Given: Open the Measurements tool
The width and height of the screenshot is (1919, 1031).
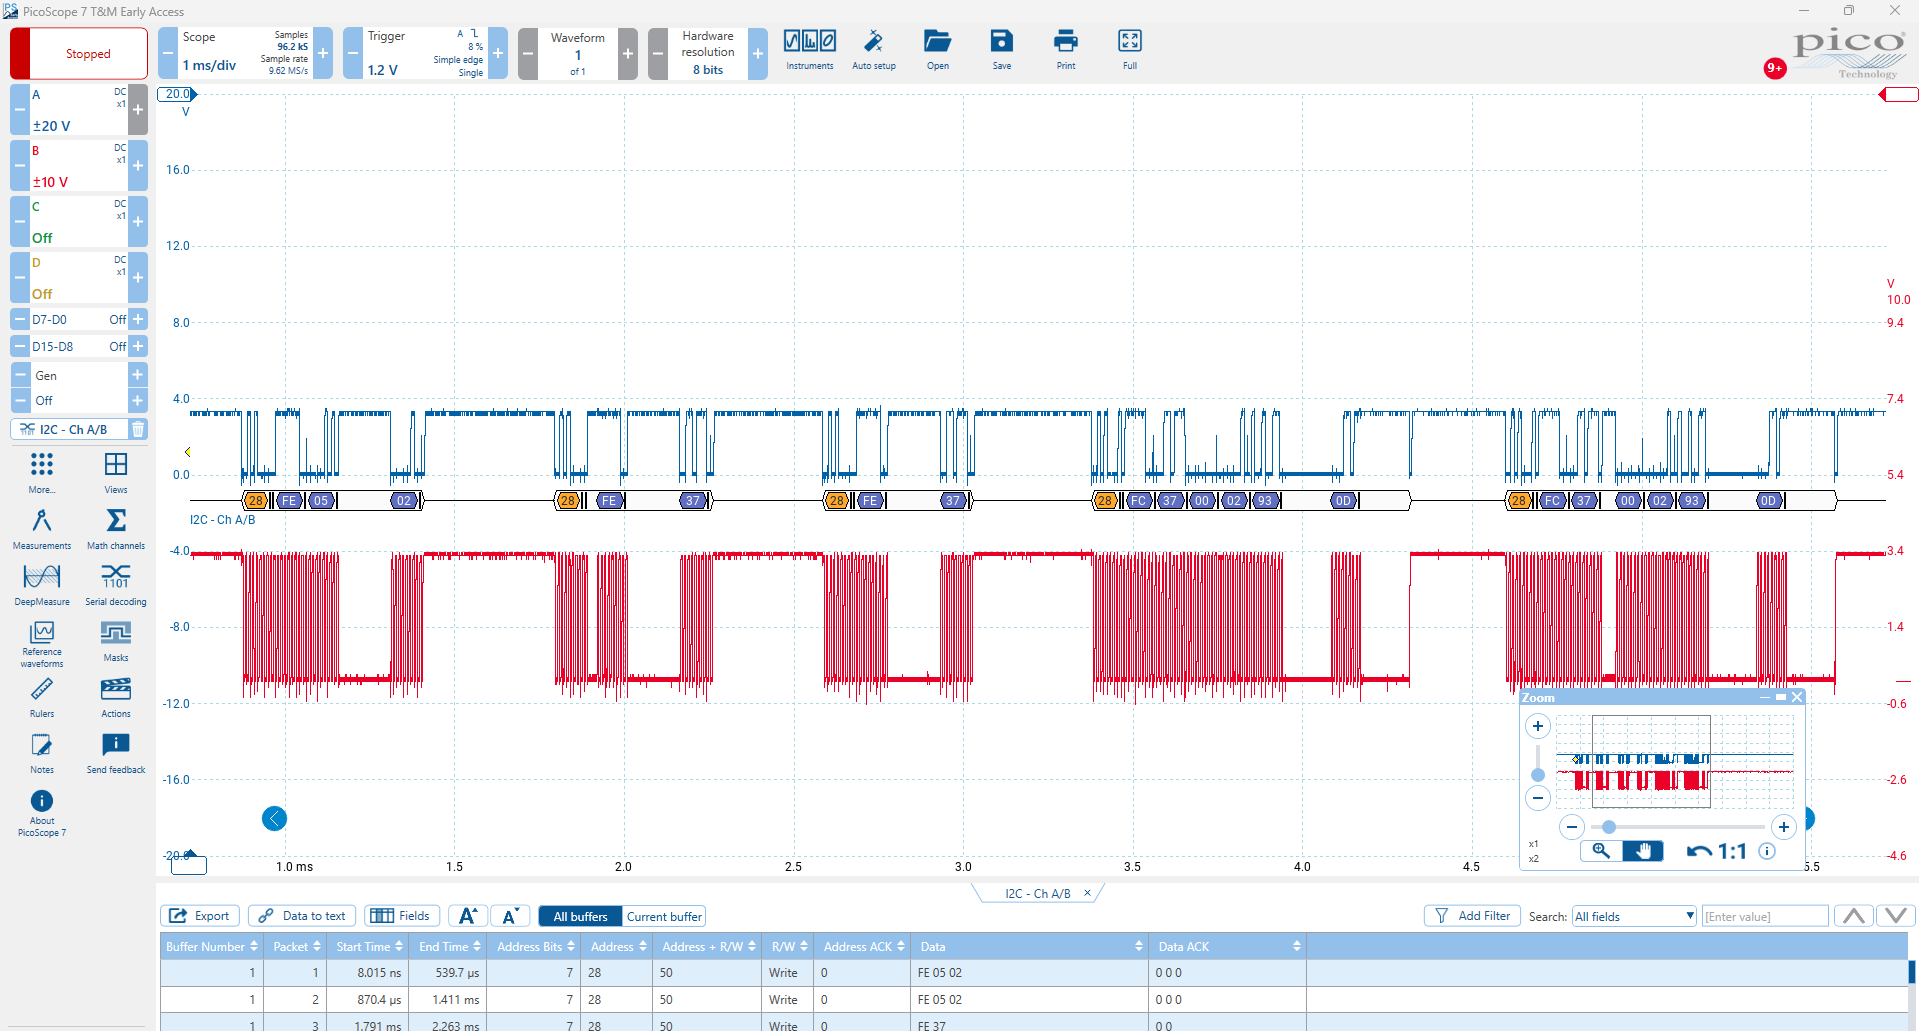Looking at the screenshot, I should (42, 529).
